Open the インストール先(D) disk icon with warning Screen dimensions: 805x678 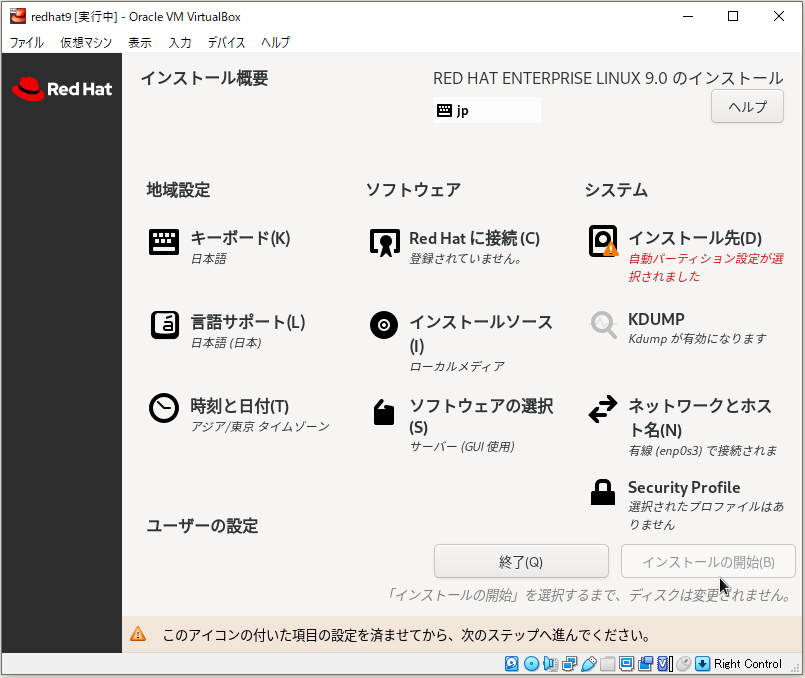coord(603,241)
